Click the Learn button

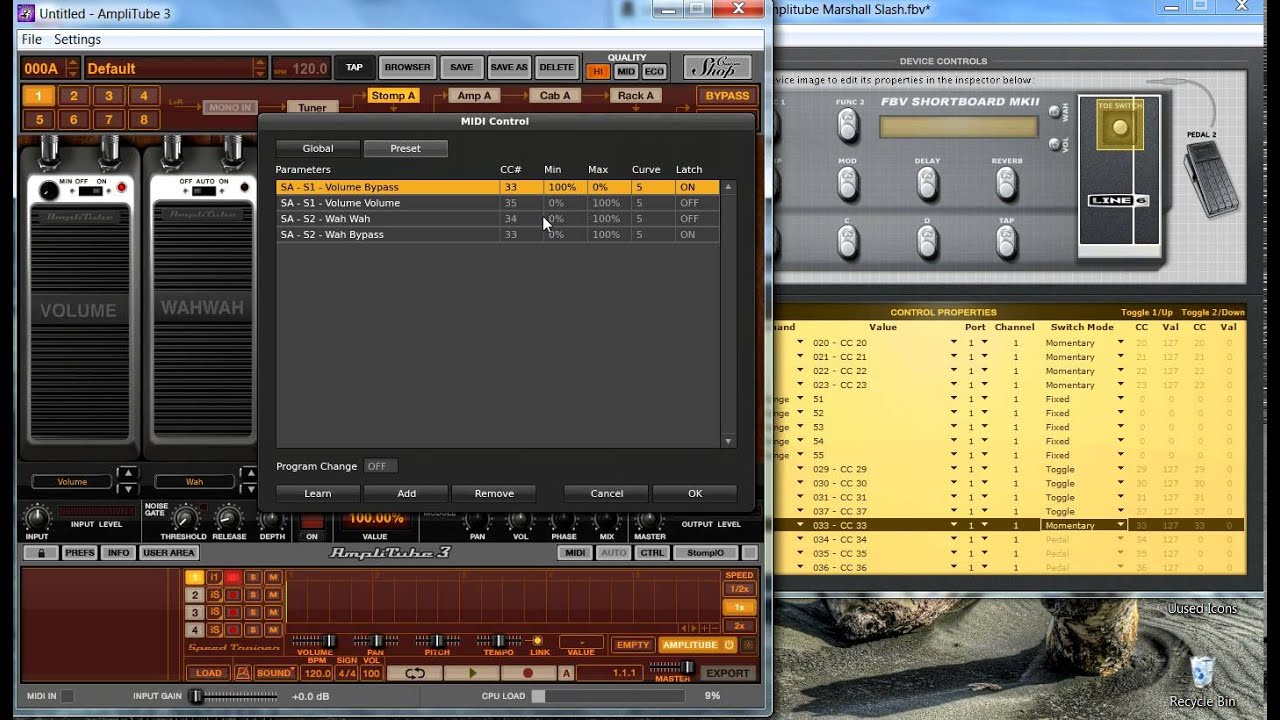(318, 493)
